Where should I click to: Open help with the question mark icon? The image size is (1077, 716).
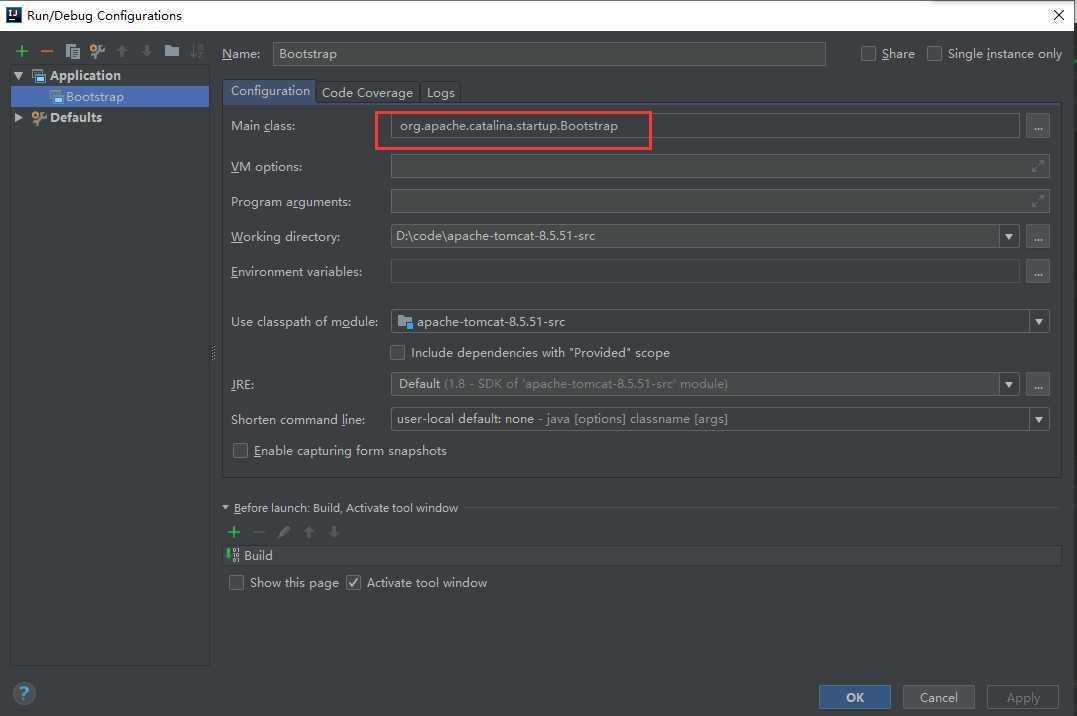click(23, 693)
